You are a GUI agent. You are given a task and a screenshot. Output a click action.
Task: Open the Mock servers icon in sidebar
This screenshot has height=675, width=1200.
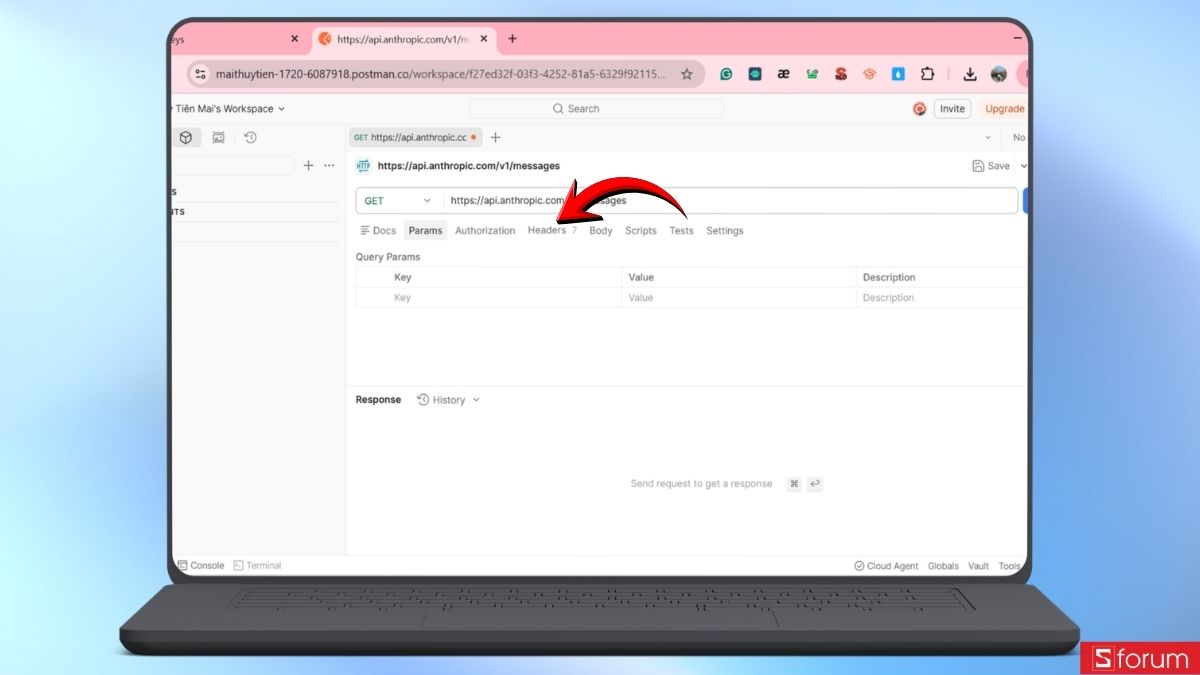(x=218, y=137)
